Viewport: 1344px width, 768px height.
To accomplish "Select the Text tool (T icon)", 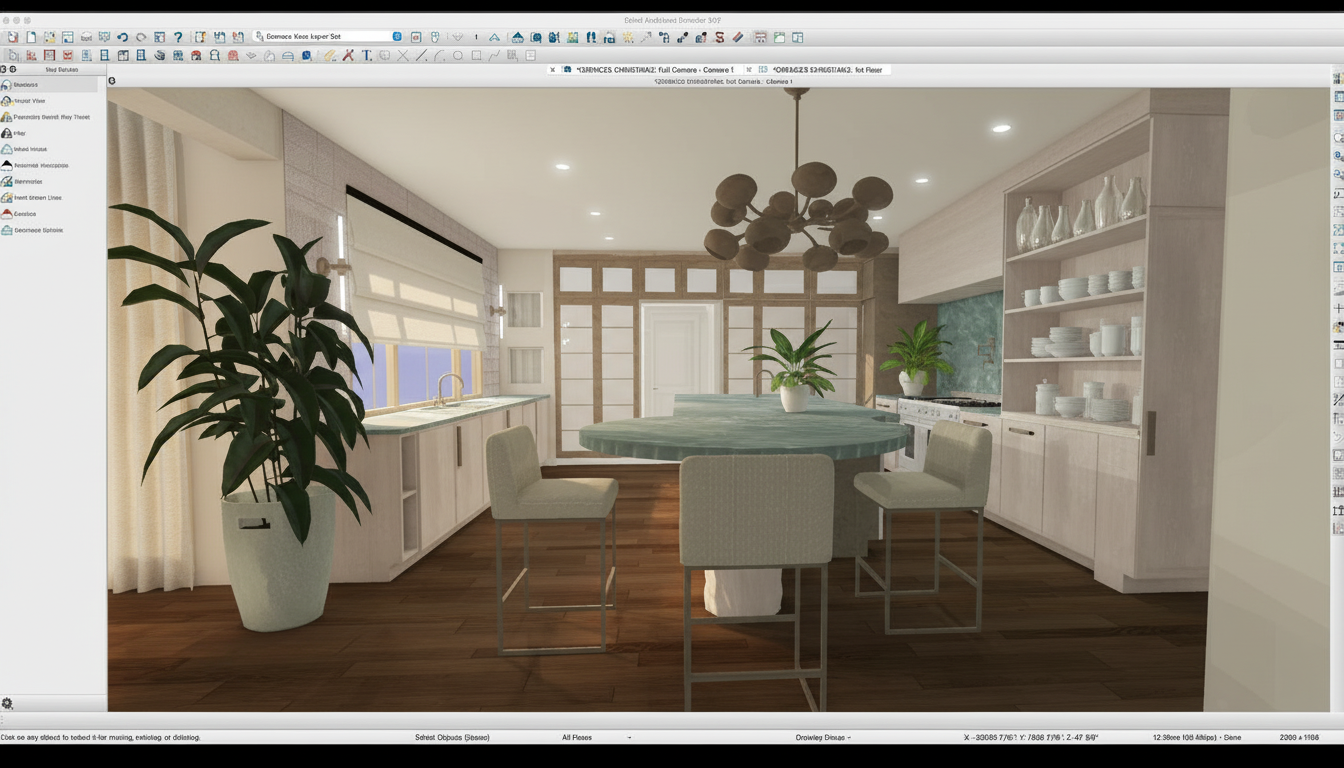I will (366, 56).
